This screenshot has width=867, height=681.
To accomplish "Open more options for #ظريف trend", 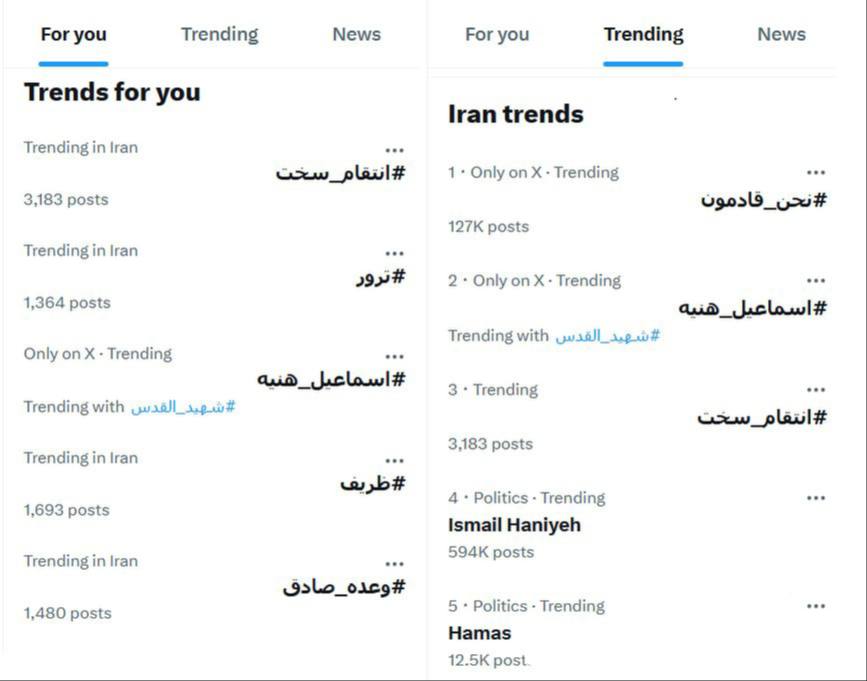I will 395,461.
